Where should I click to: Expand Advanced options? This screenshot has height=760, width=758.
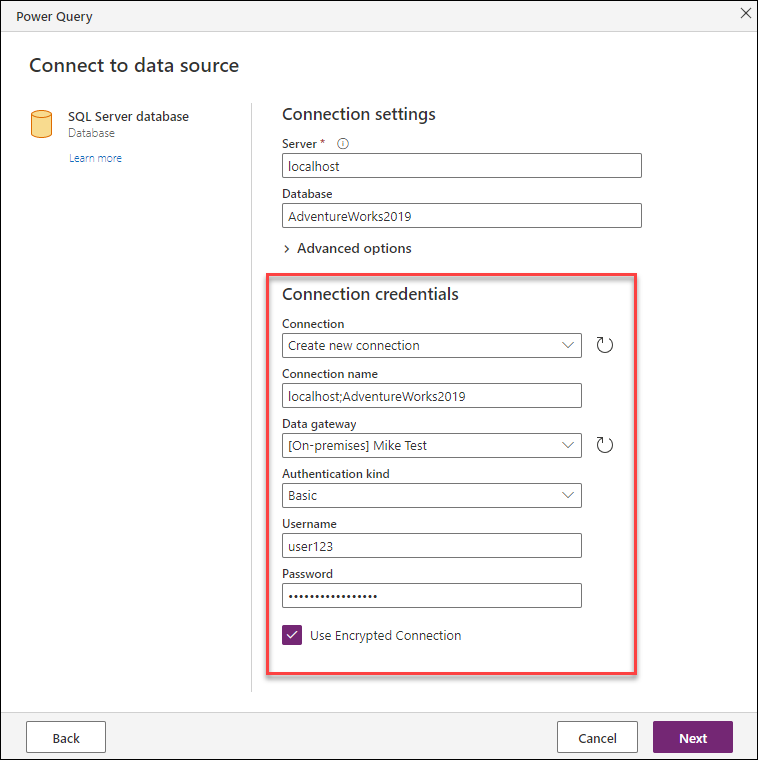coord(347,248)
